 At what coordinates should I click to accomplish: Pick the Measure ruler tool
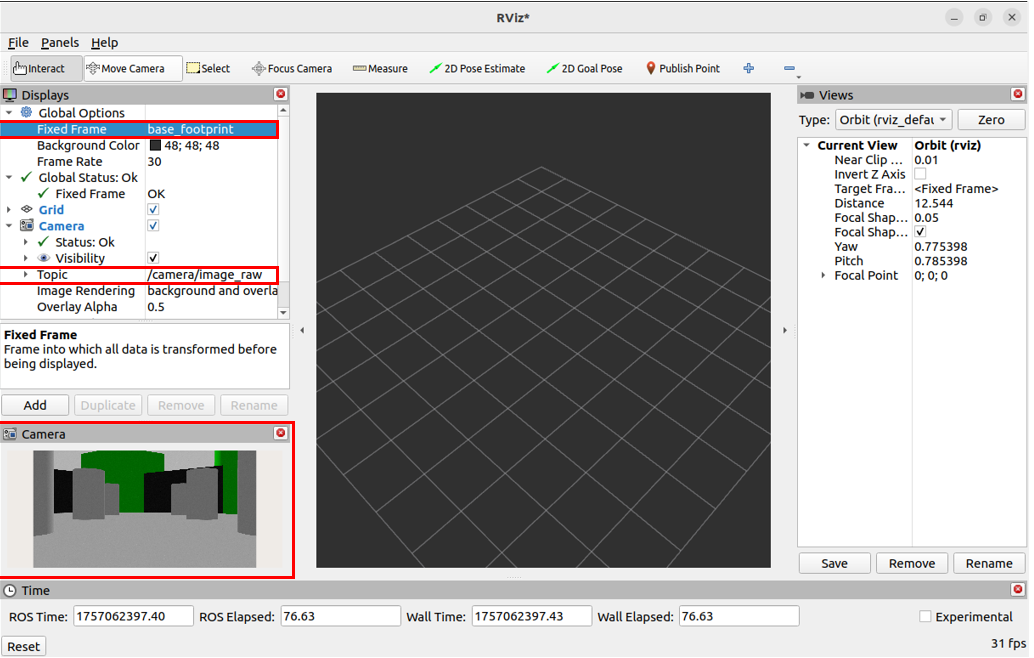pyautogui.click(x=380, y=68)
